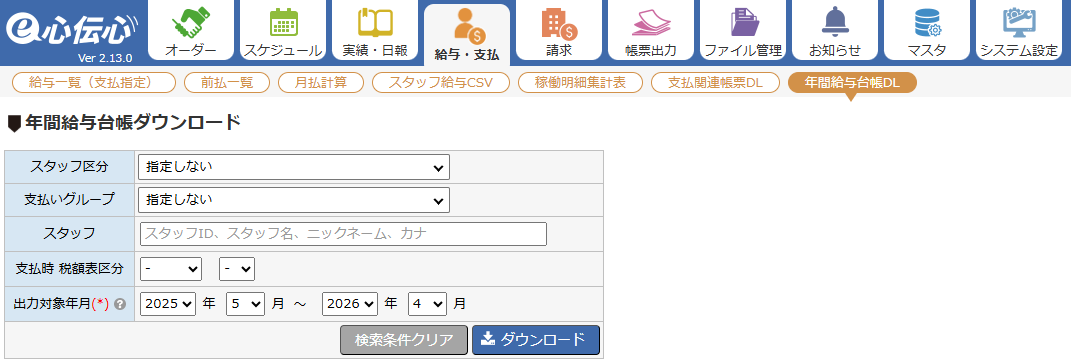This screenshot has width=1071, height=364.
Task: Open the second 支払時 税額表区分 dropdown
Action: tap(237, 269)
